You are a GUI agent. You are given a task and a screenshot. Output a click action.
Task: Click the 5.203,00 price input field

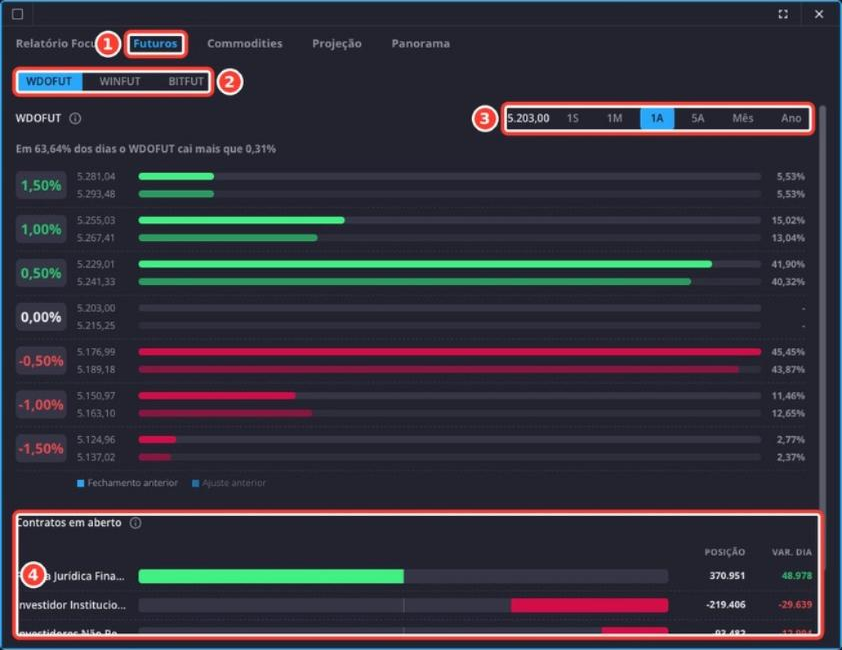pos(528,118)
